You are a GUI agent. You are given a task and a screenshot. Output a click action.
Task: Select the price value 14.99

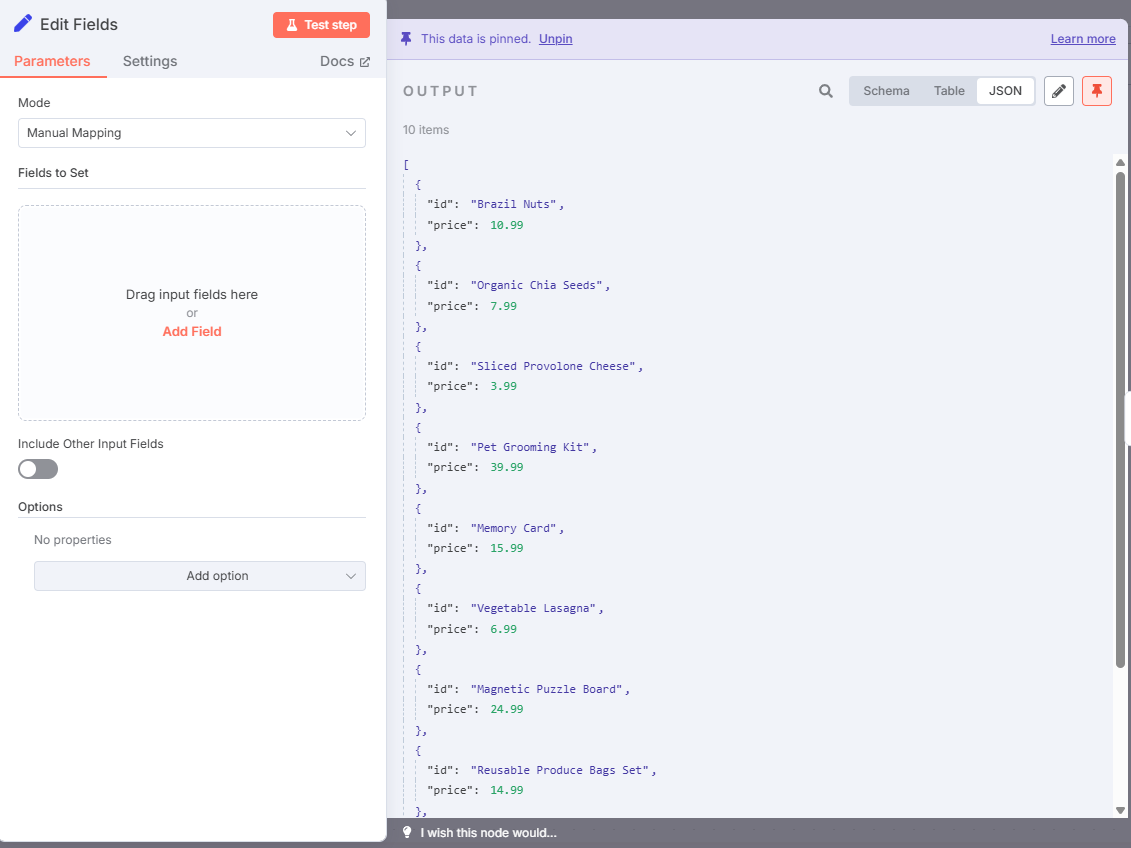pos(506,790)
